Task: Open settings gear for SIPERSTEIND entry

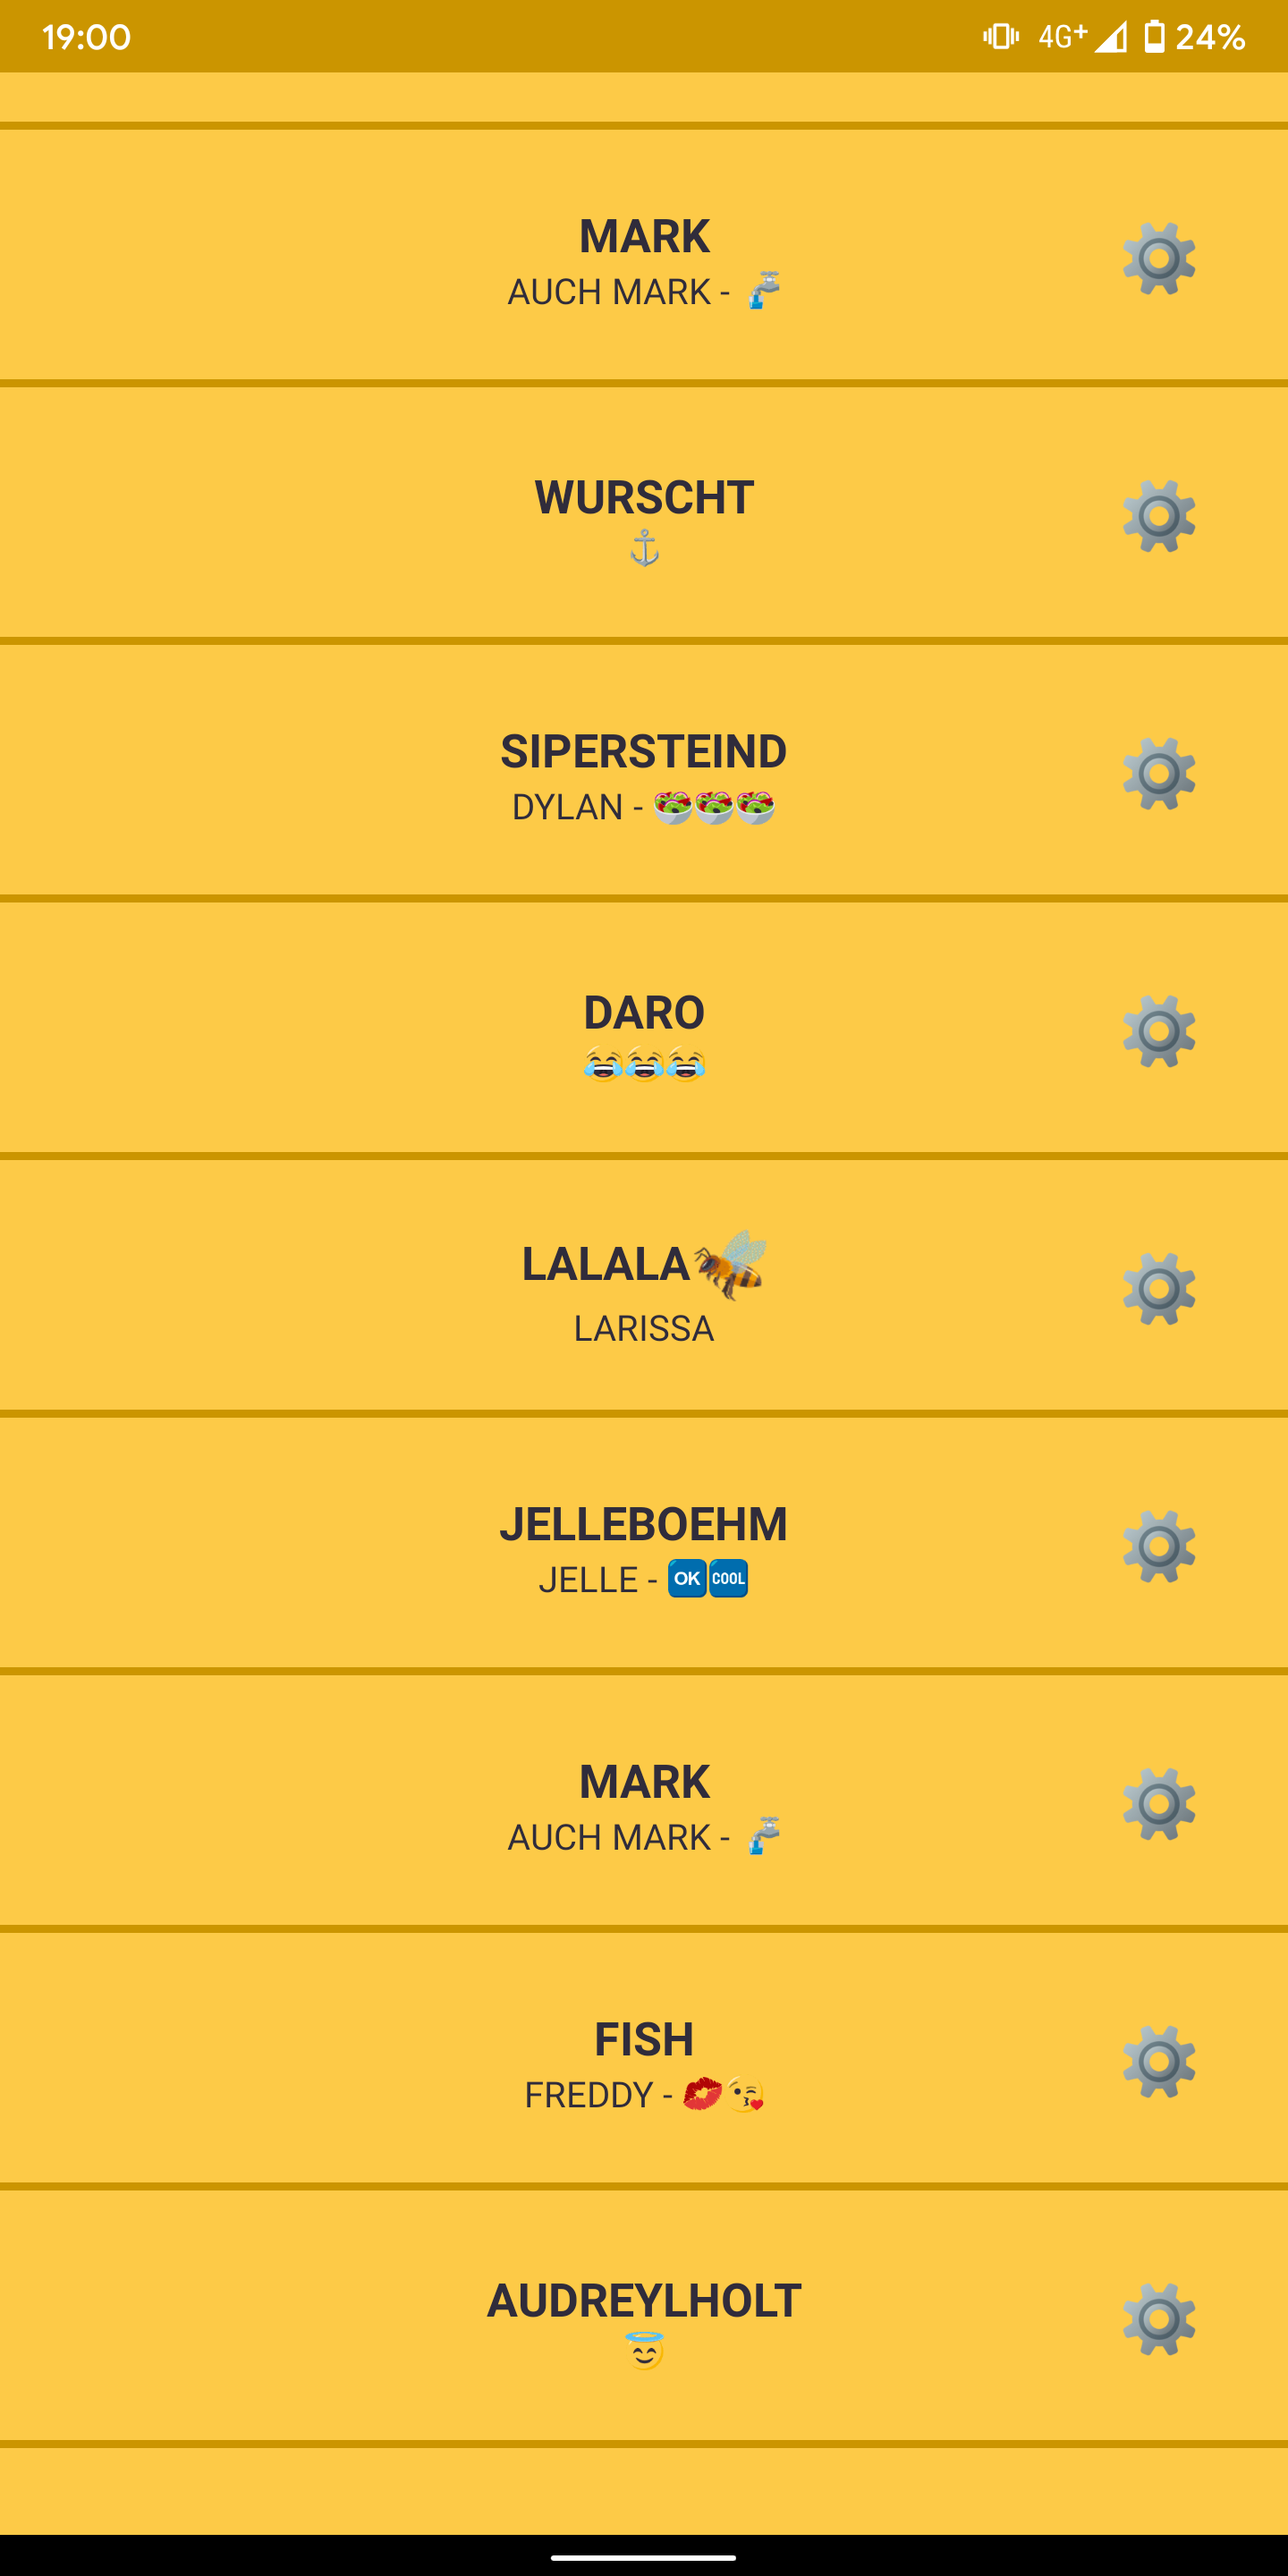Action: point(1159,774)
